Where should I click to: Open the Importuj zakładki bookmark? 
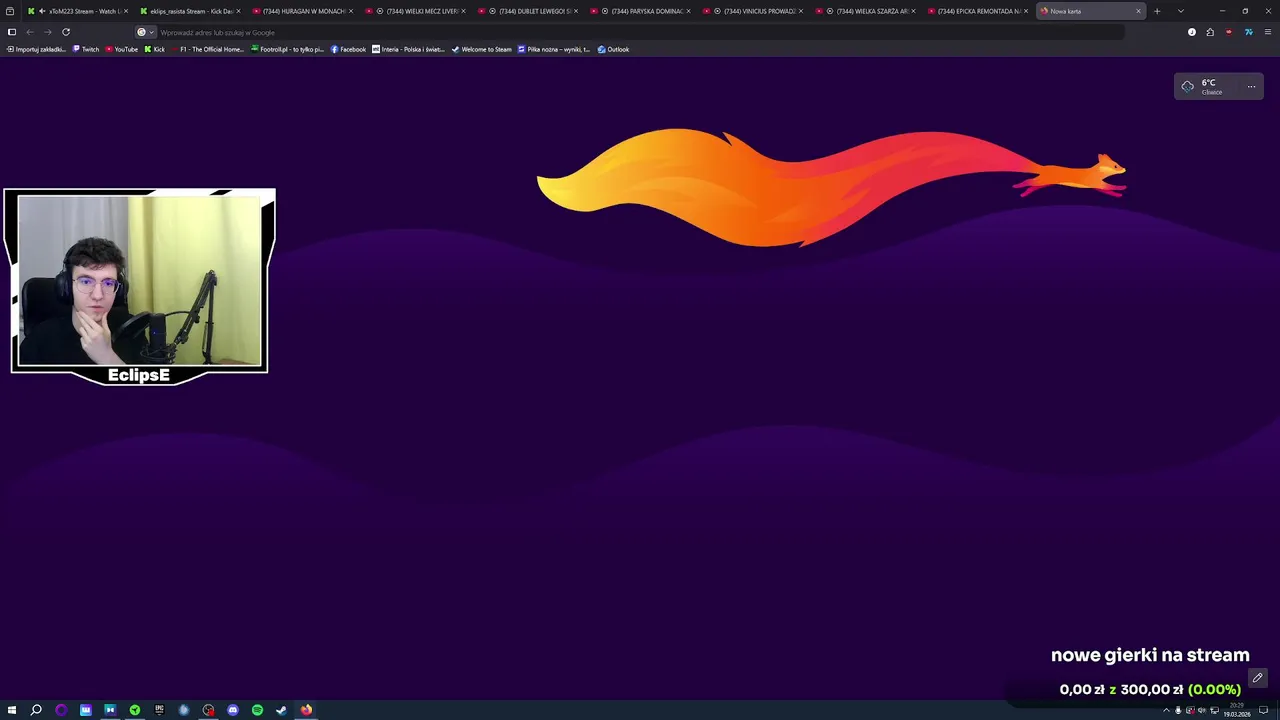[36, 49]
